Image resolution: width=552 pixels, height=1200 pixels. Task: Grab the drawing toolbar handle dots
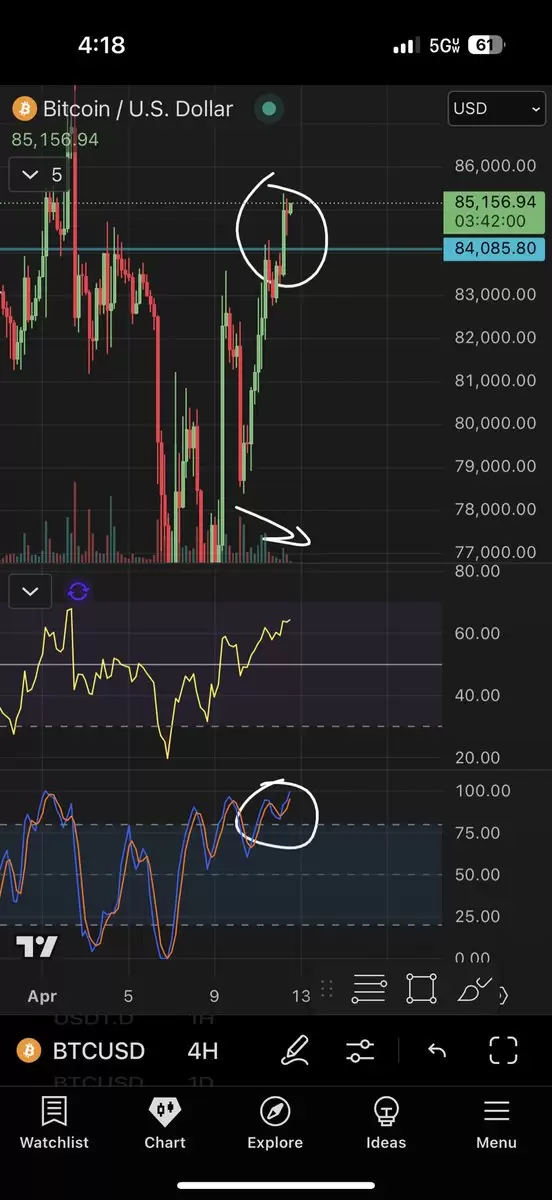pos(326,989)
